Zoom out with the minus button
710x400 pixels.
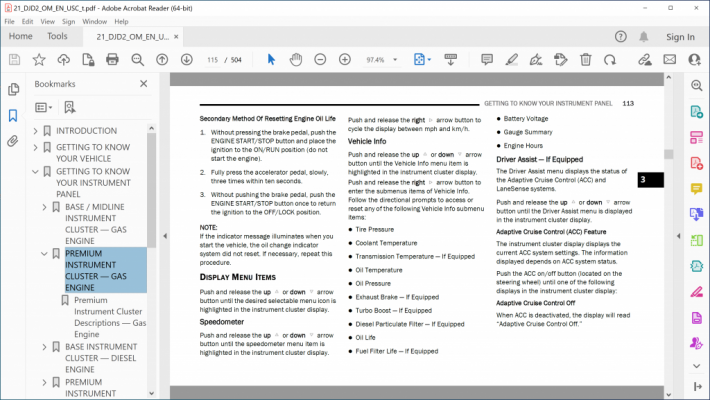(320, 59)
